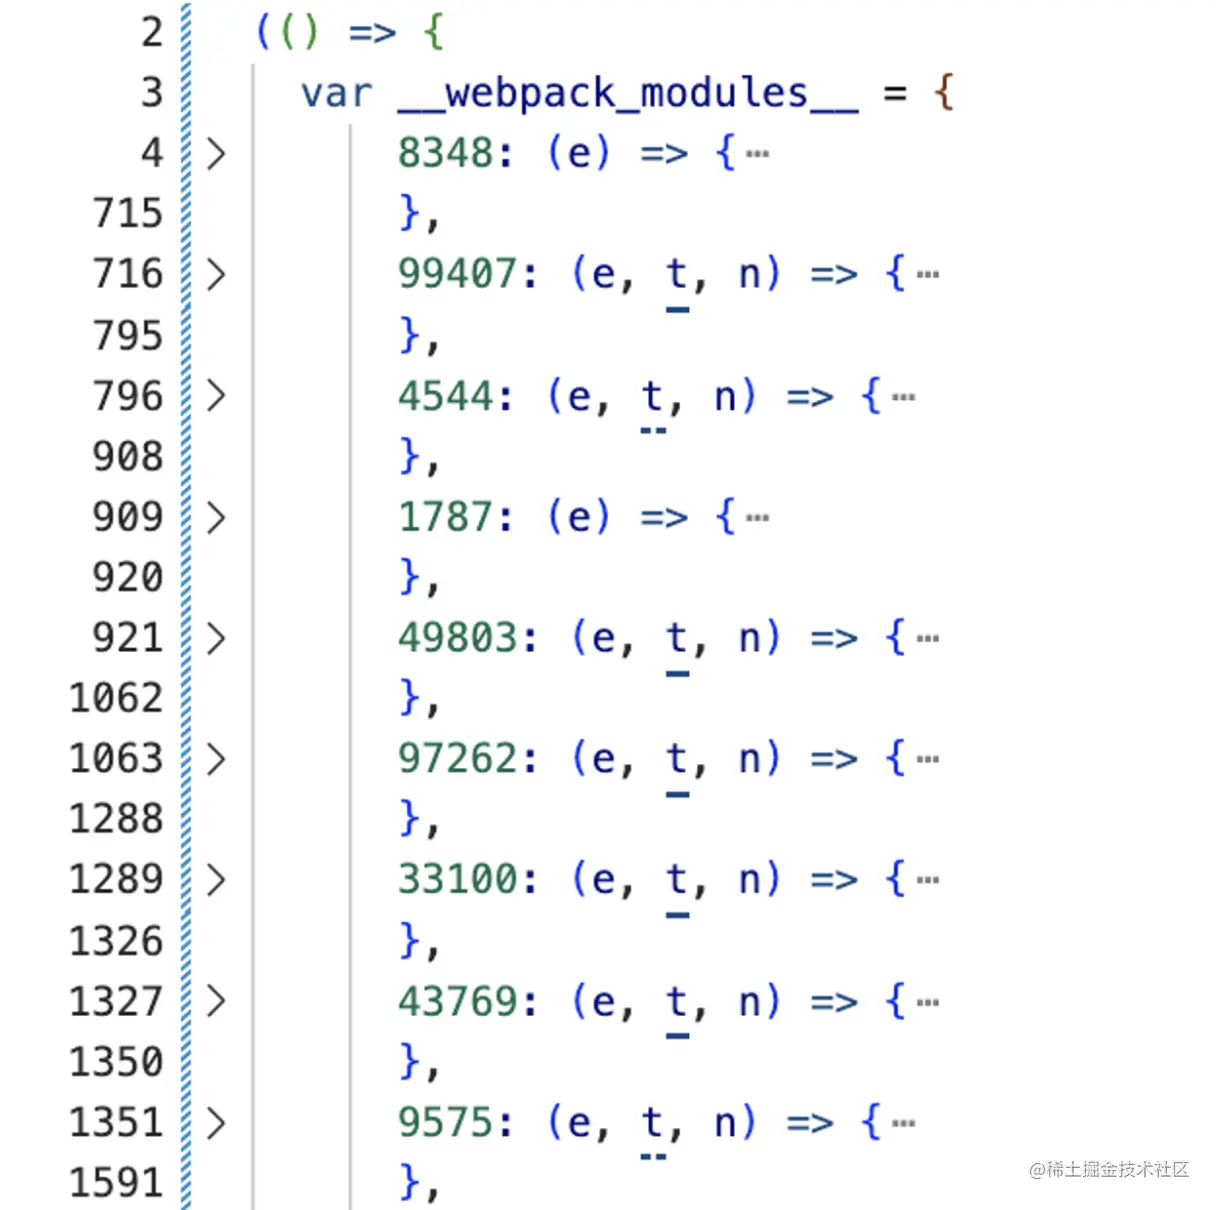Click the closing brace on line 715
Screen dimensions: 1220x1210
point(410,214)
